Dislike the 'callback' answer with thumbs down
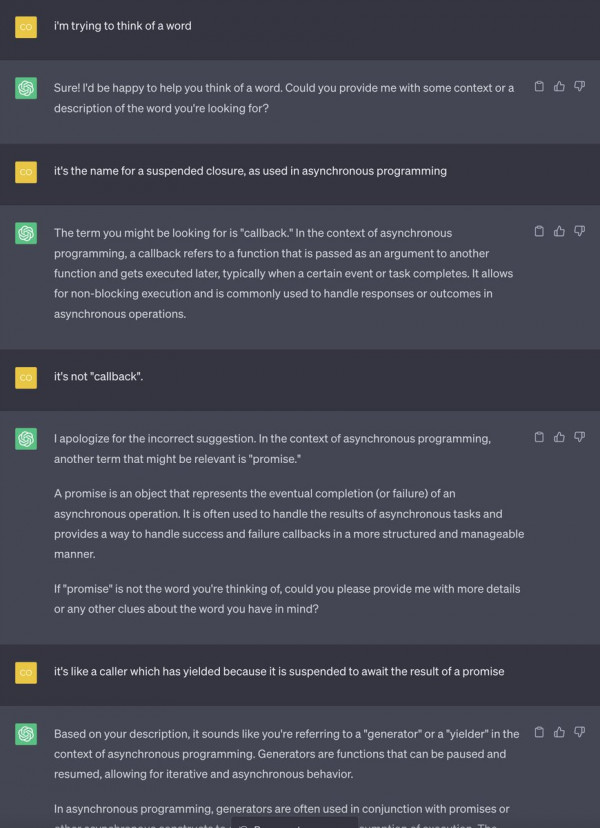This screenshot has width=600, height=828. click(579, 231)
